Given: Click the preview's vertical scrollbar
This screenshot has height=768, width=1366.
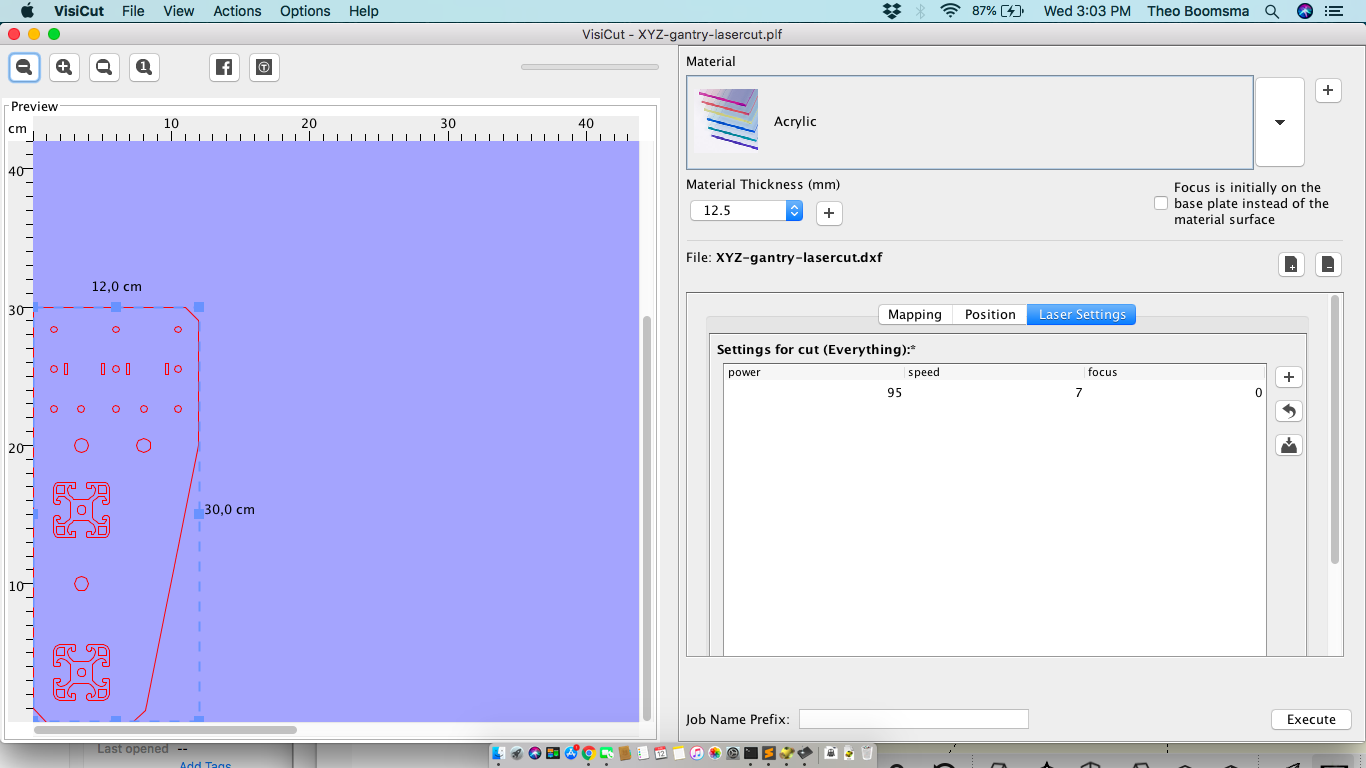Looking at the screenshot, I should click(x=647, y=518).
